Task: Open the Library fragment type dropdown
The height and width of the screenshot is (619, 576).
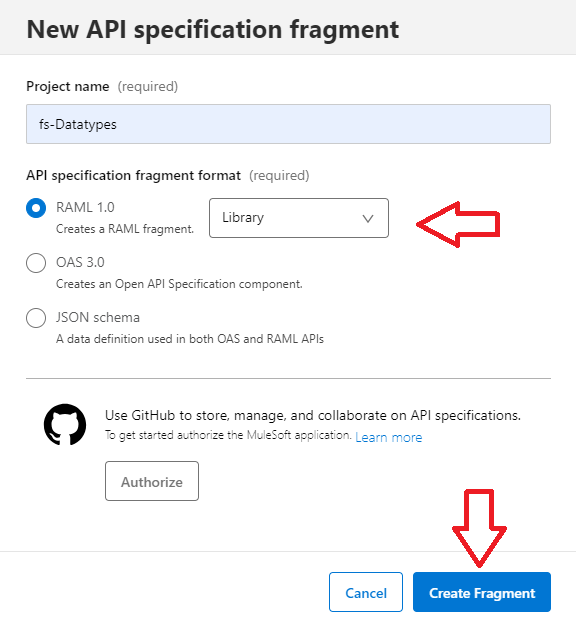Action: tap(299, 218)
